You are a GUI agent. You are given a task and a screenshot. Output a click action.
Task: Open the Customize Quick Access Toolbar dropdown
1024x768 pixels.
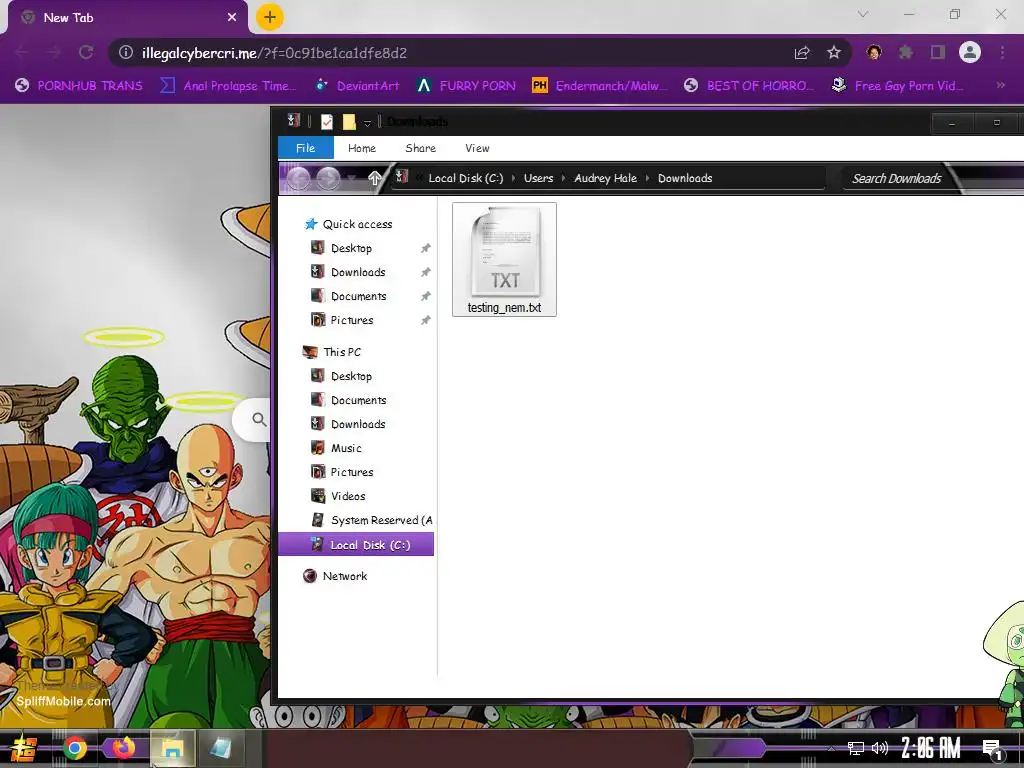pyautogui.click(x=367, y=122)
